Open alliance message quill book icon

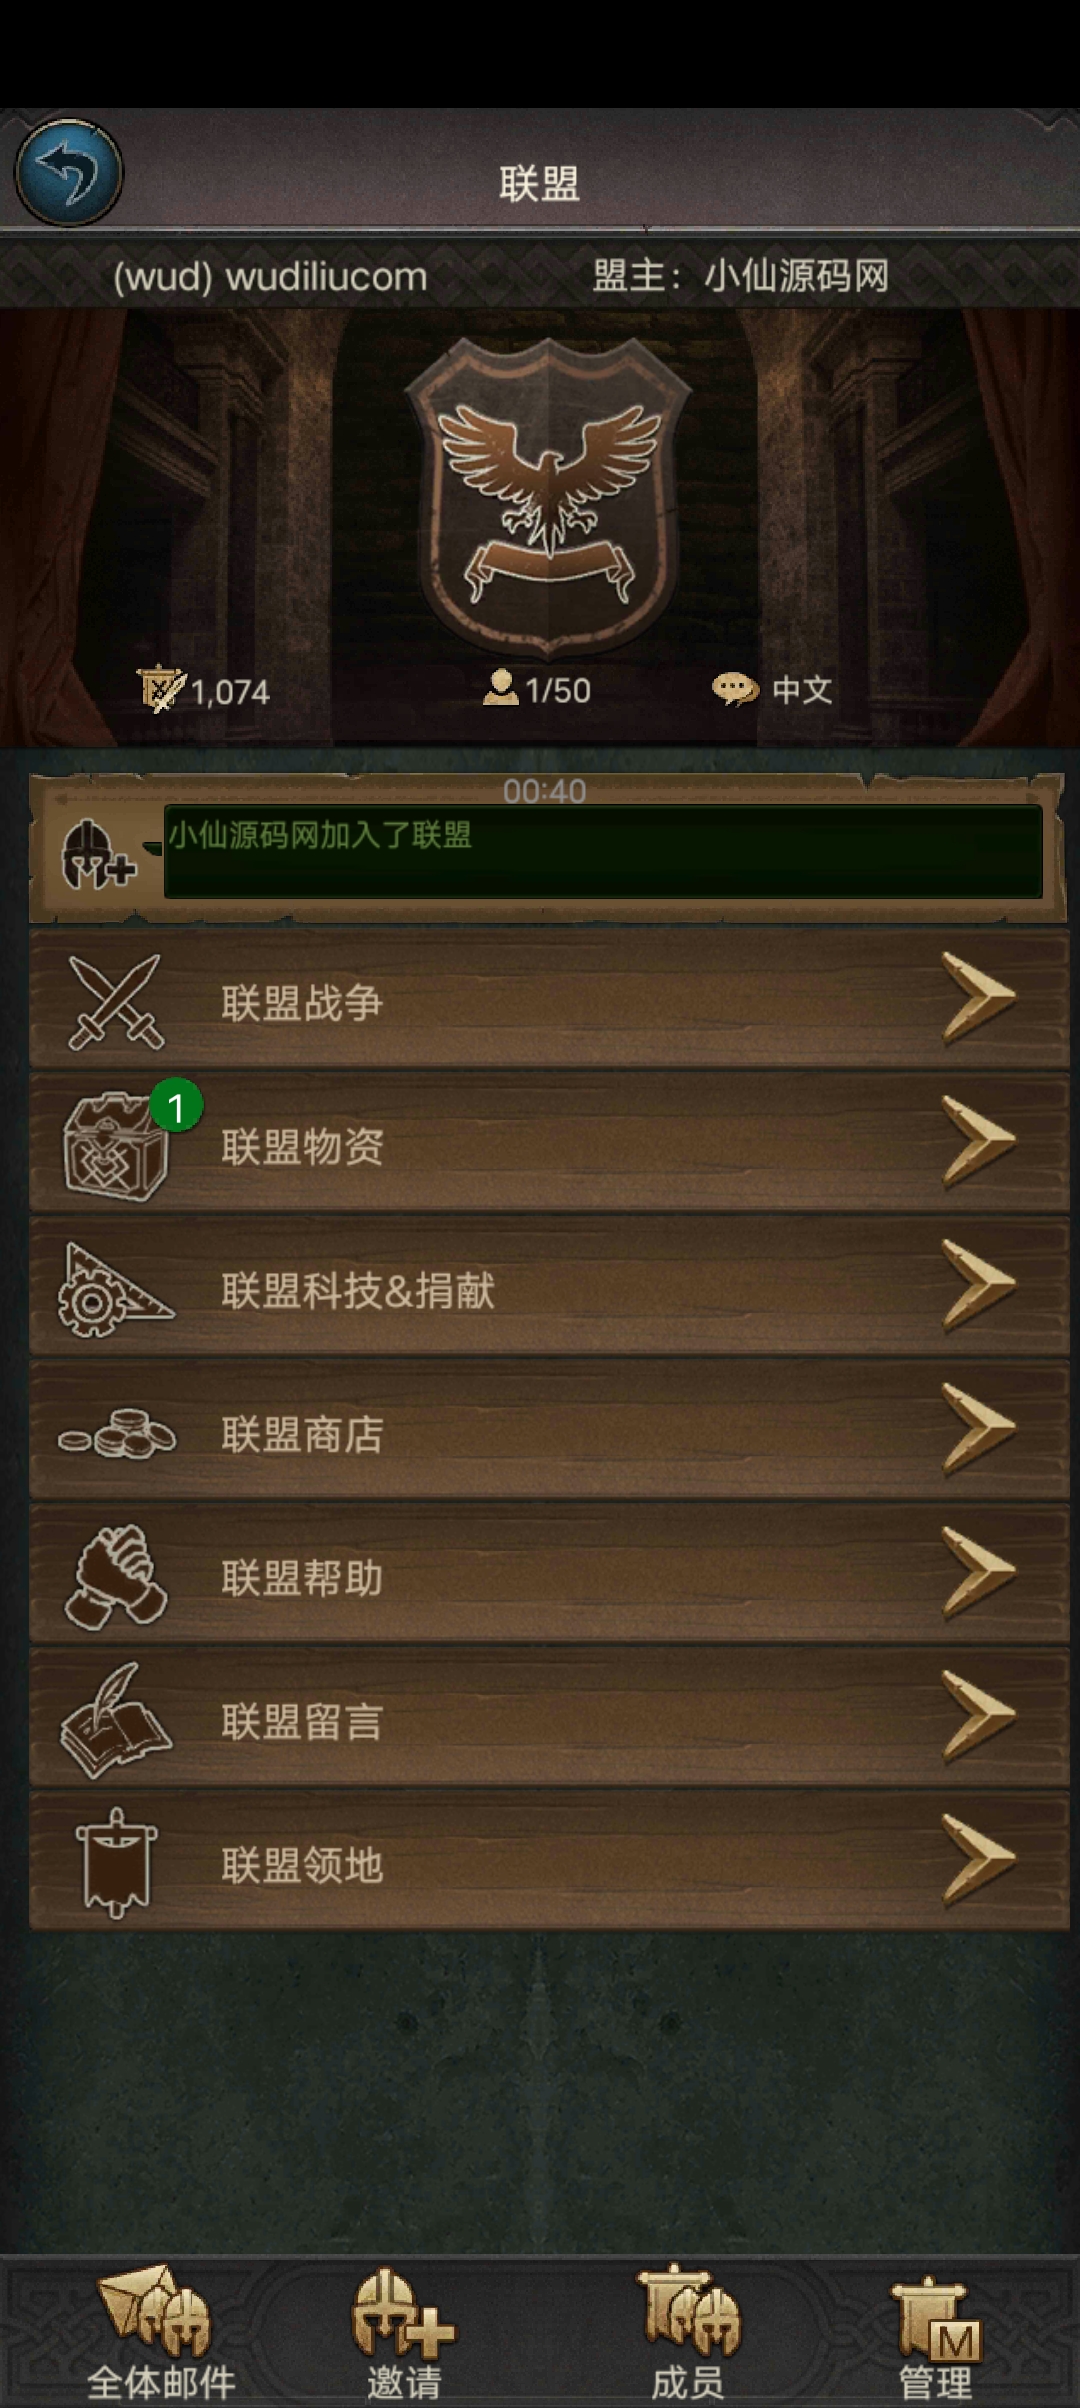pos(115,1721)
